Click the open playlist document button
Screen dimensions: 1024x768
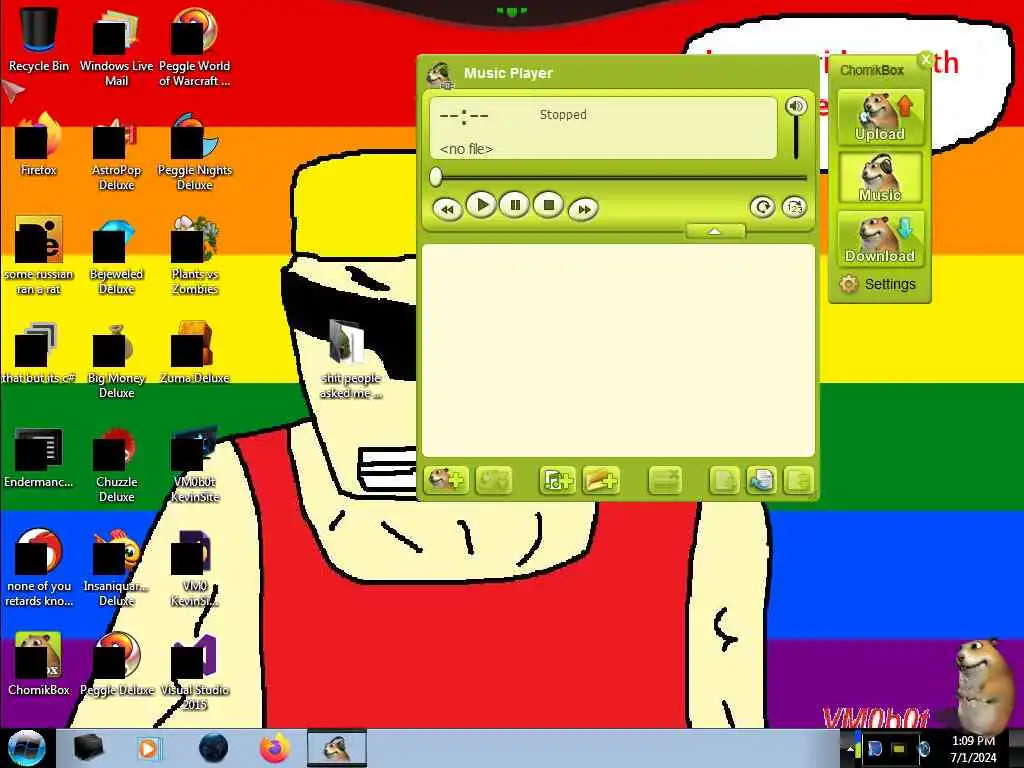(x=761, y=481)
